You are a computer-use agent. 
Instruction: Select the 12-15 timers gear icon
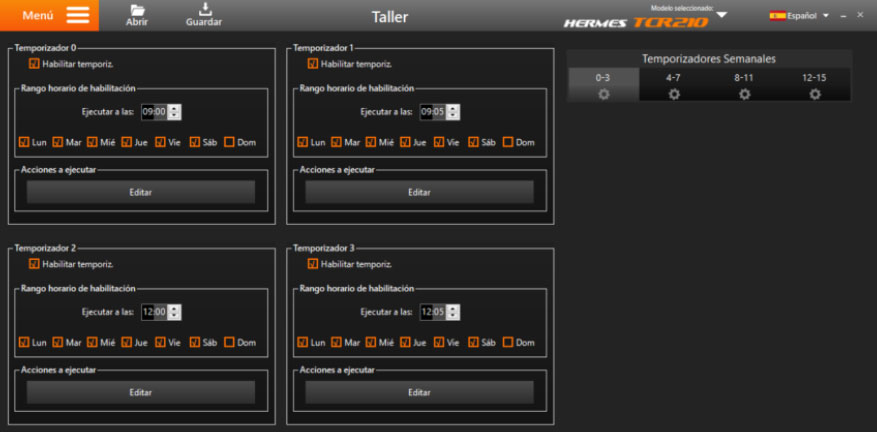[815, 94]
